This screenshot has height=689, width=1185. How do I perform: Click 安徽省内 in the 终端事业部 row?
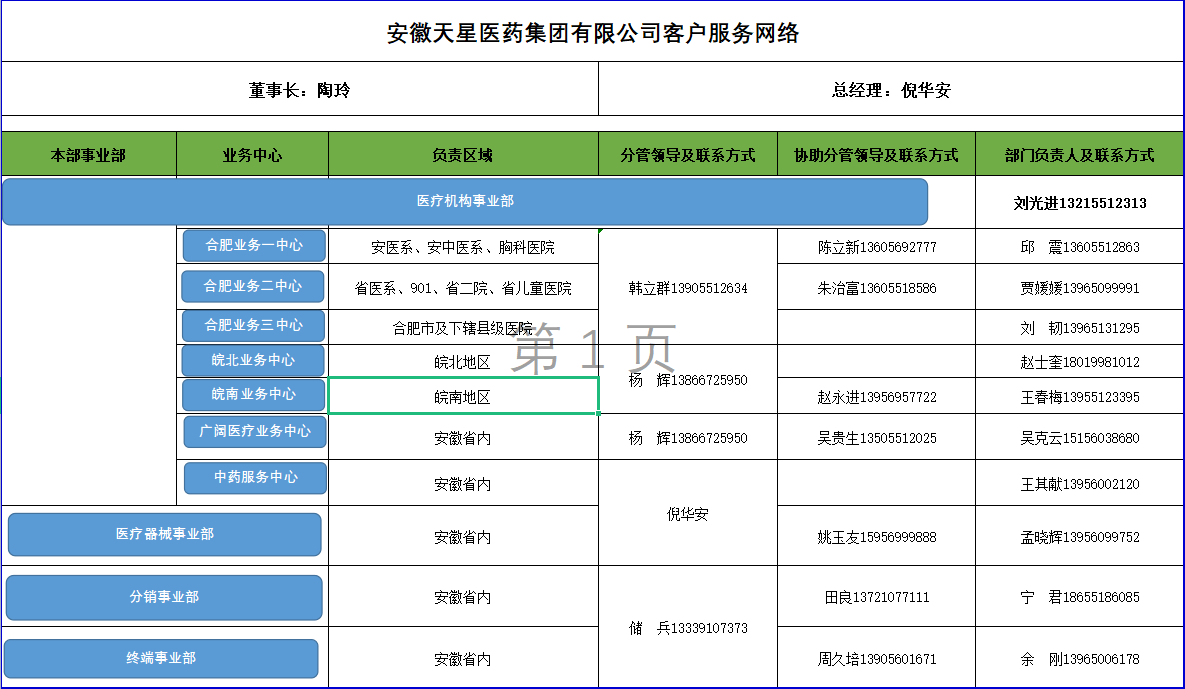463,658
